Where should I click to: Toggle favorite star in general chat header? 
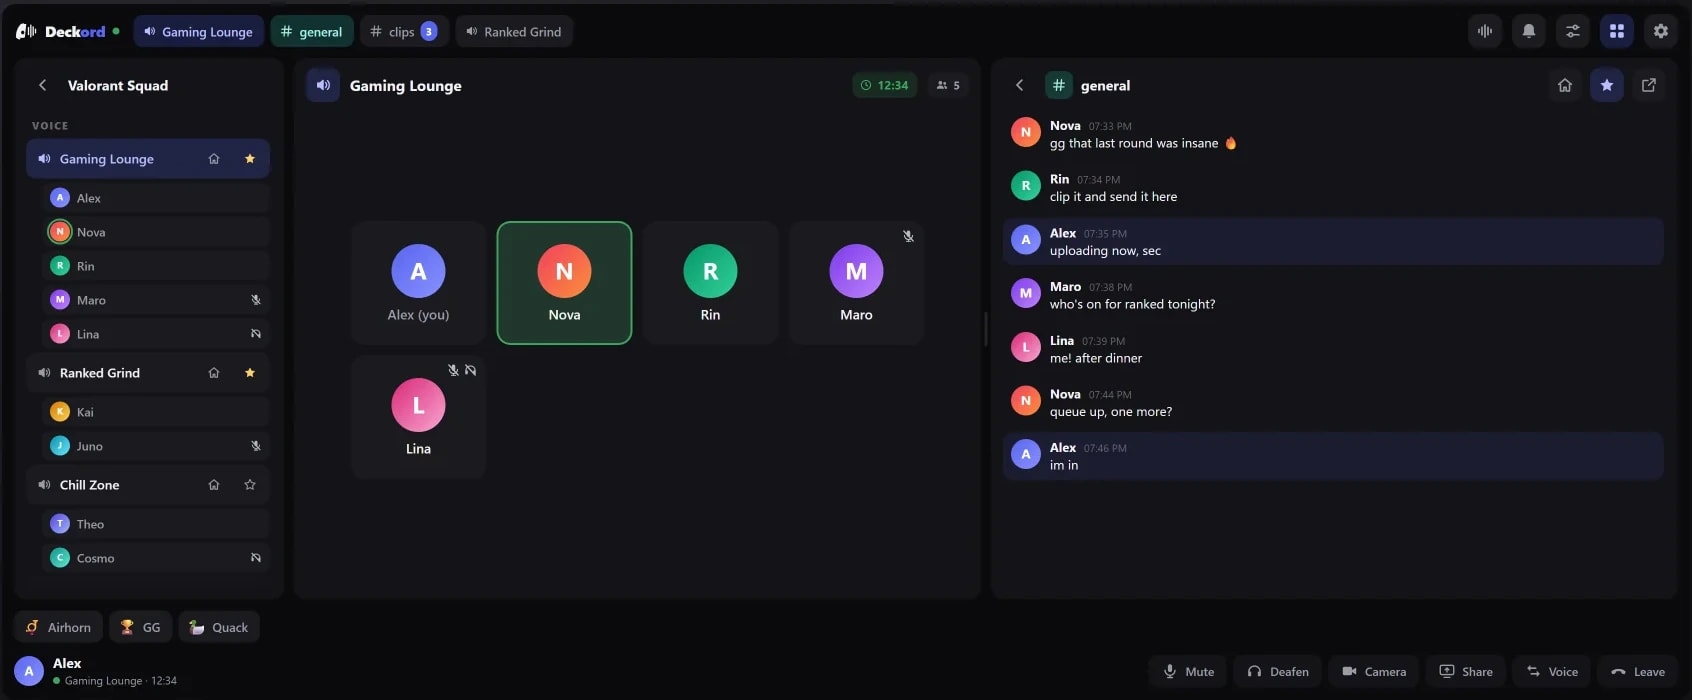(x=1607, y=85)
